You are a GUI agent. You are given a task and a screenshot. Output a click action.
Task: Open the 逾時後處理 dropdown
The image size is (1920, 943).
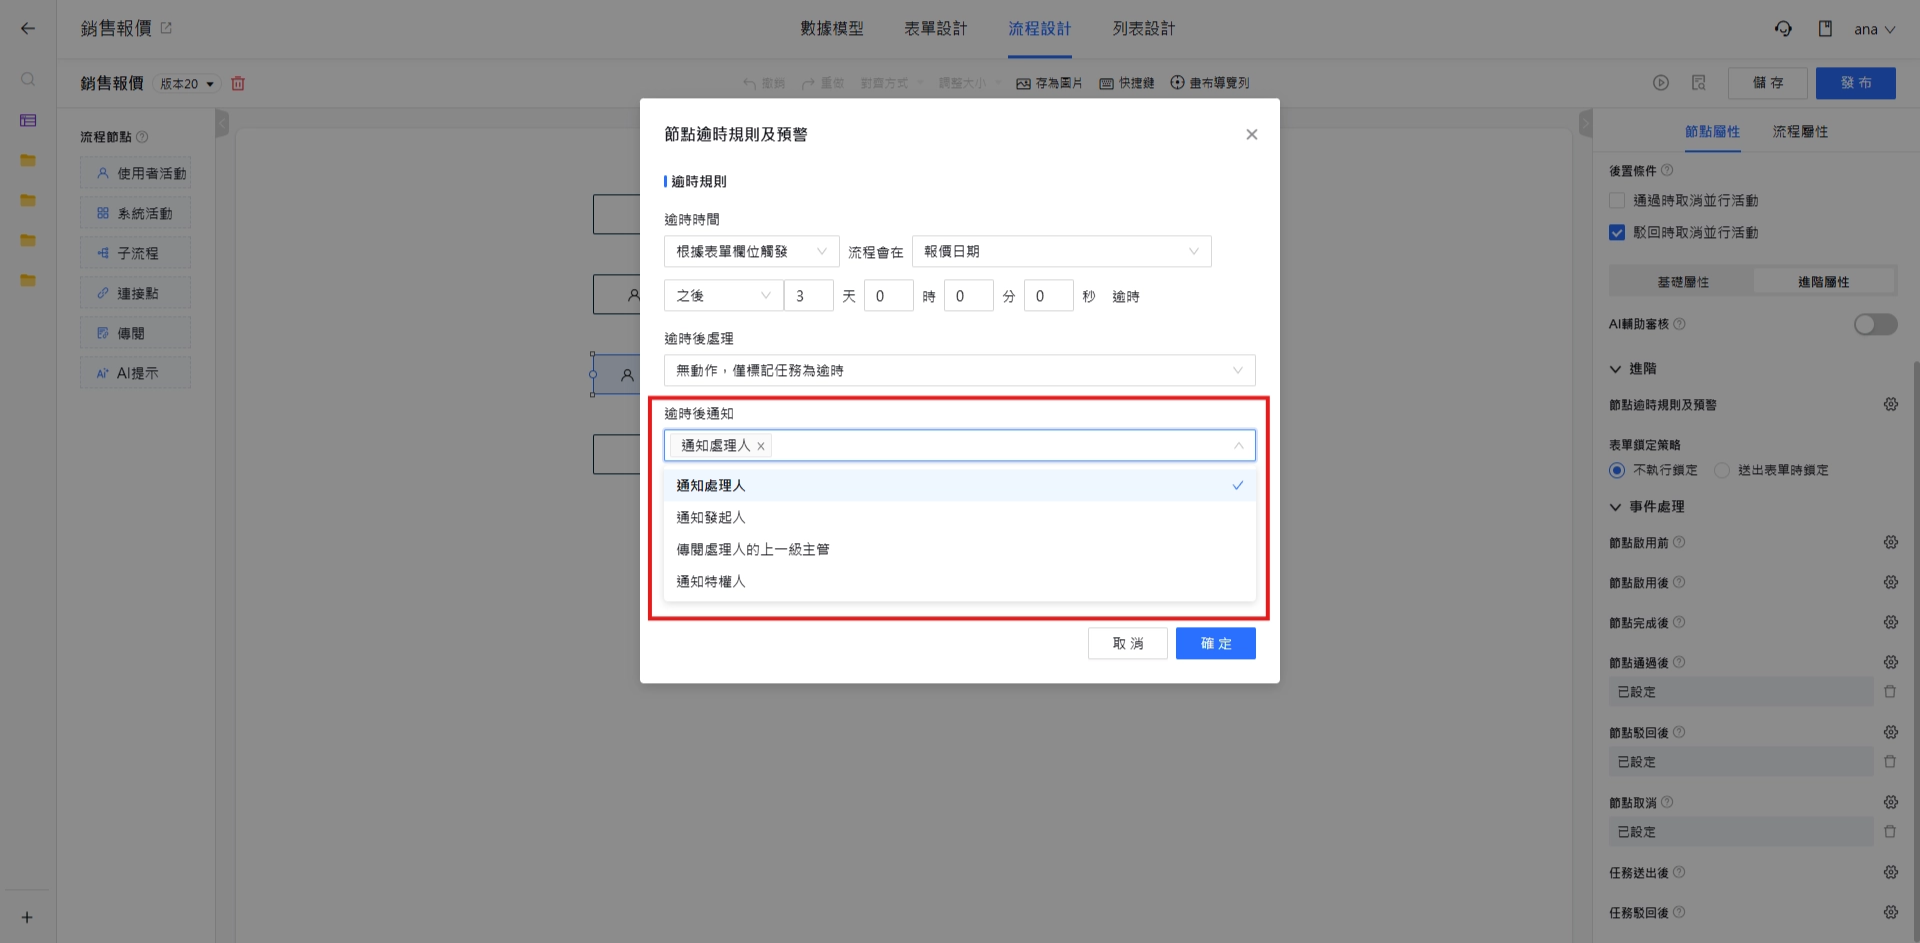pyautogui.click(x=960, y=371)
